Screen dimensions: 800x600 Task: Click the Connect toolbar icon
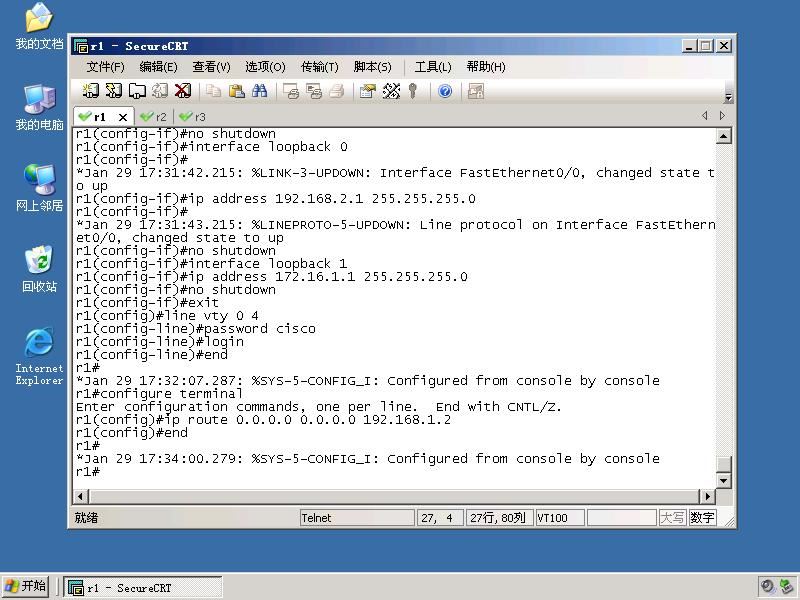coord(90,91)
